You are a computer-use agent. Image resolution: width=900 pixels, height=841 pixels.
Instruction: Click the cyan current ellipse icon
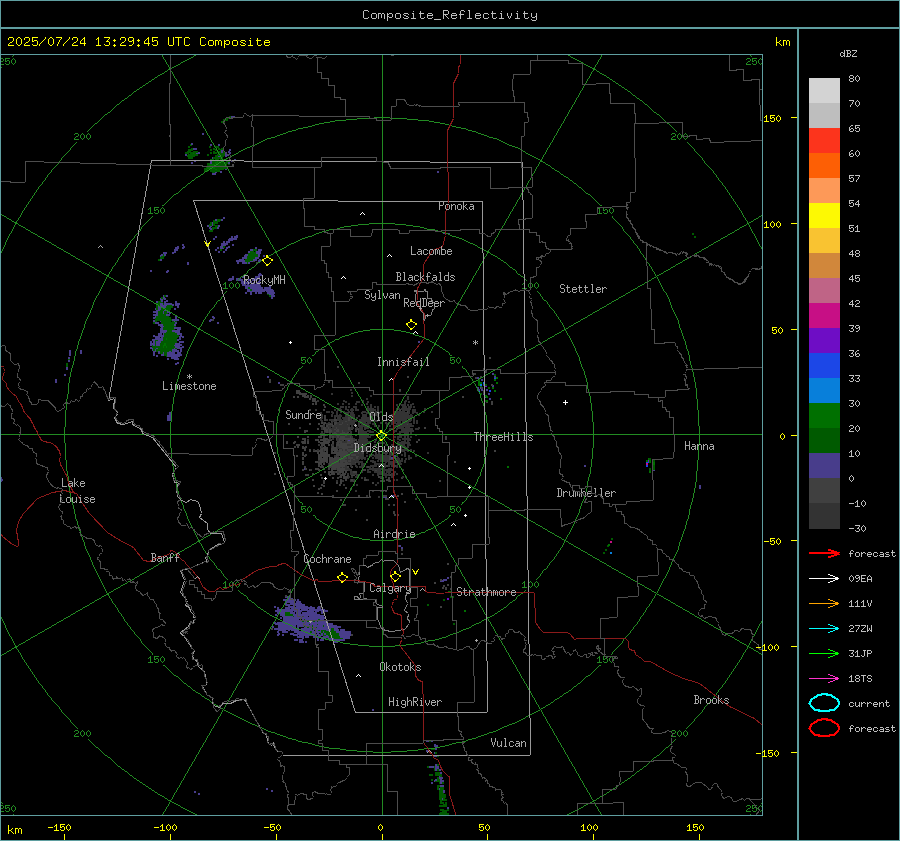(824, 703)
